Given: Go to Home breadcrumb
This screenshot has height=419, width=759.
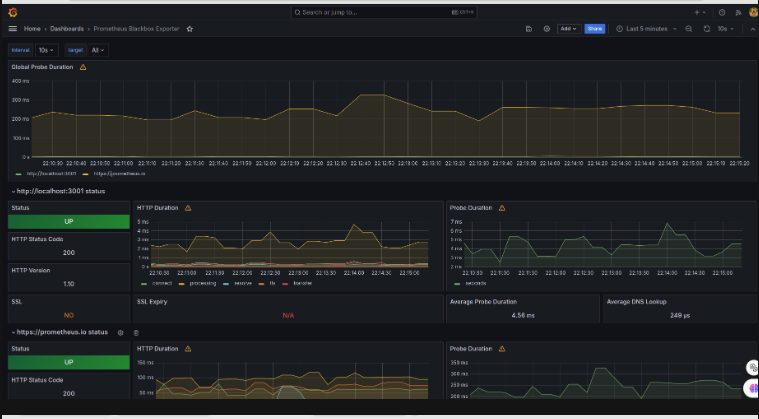Looking at the screenshot, I should pos(32,29).
